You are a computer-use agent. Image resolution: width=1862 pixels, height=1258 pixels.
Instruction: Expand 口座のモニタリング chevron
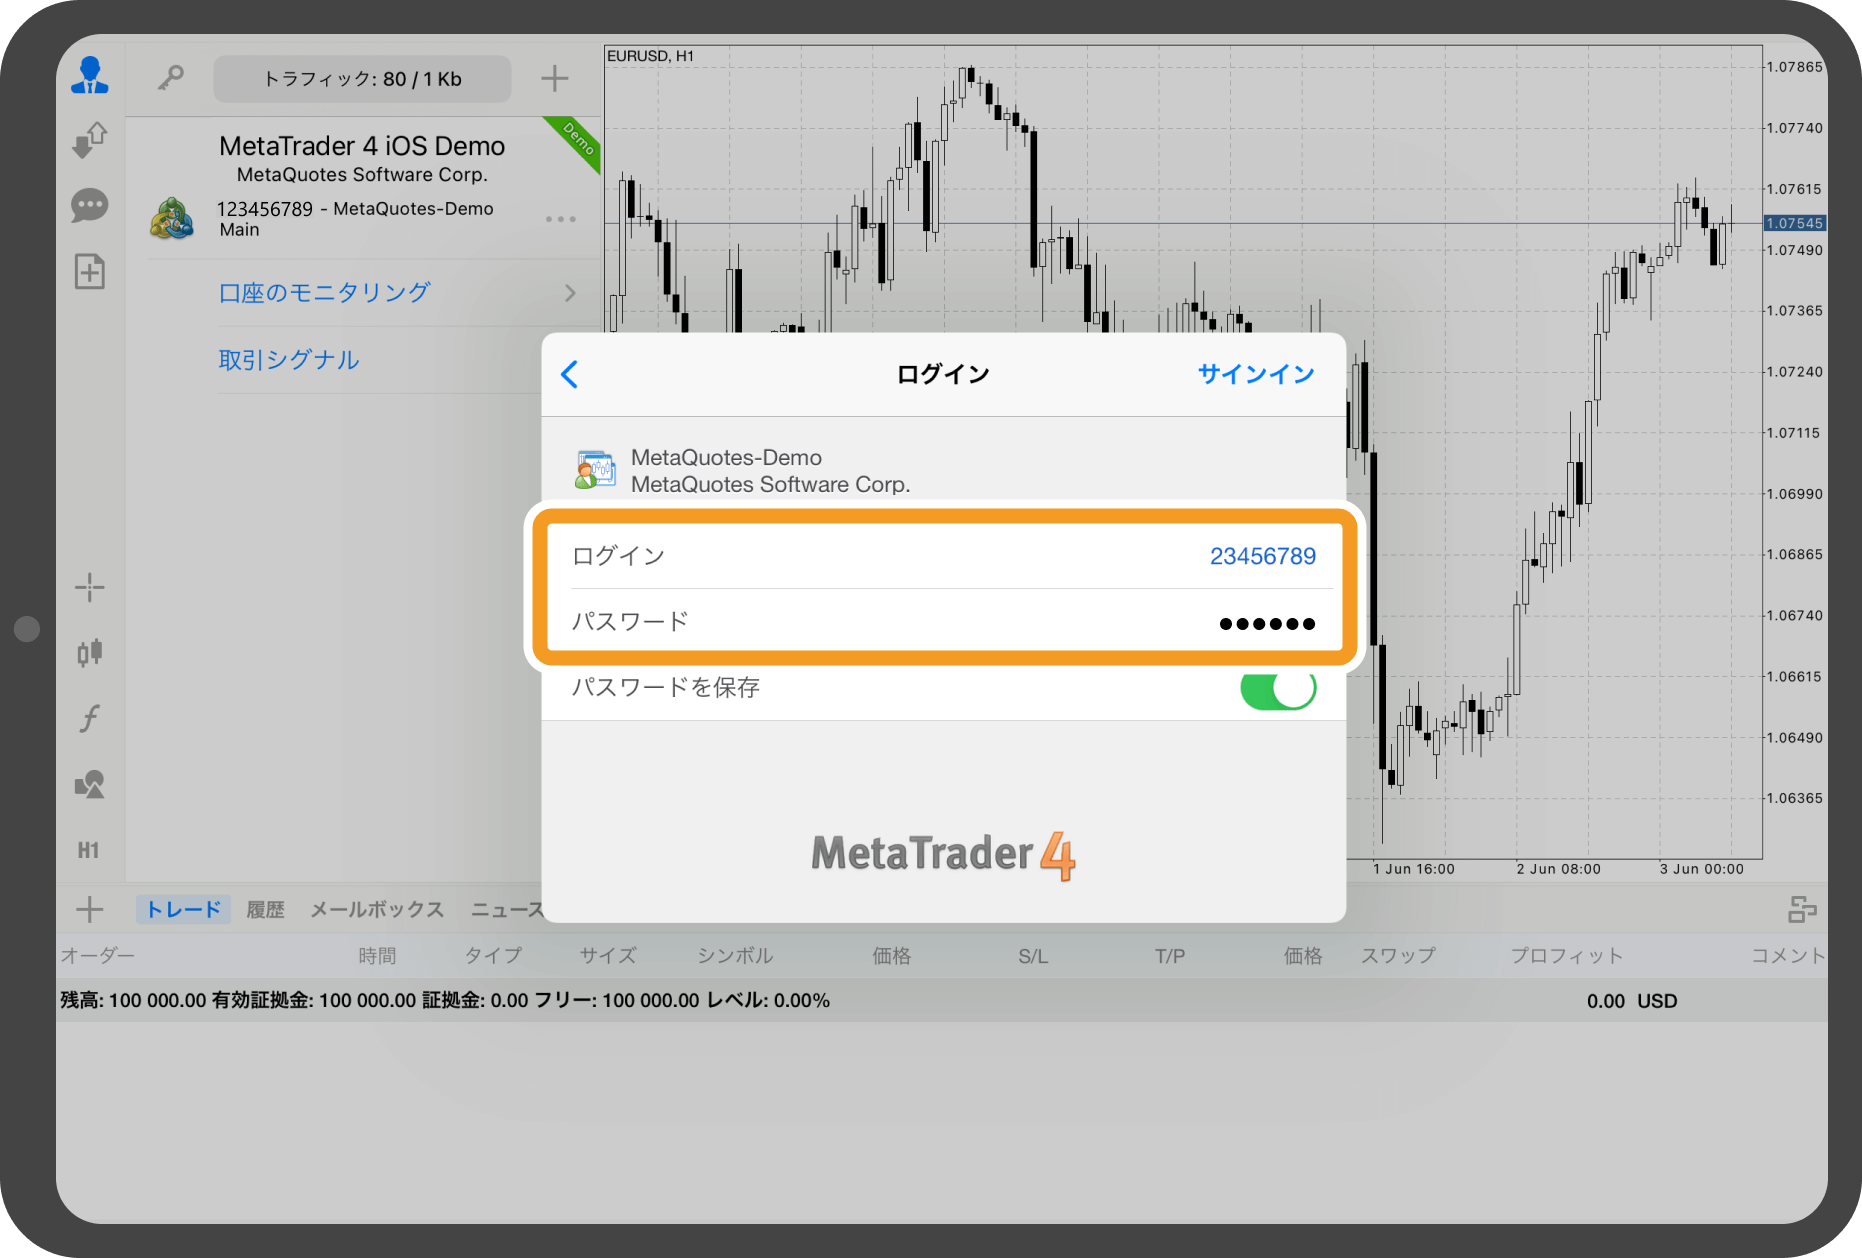(x=570, y=293)
